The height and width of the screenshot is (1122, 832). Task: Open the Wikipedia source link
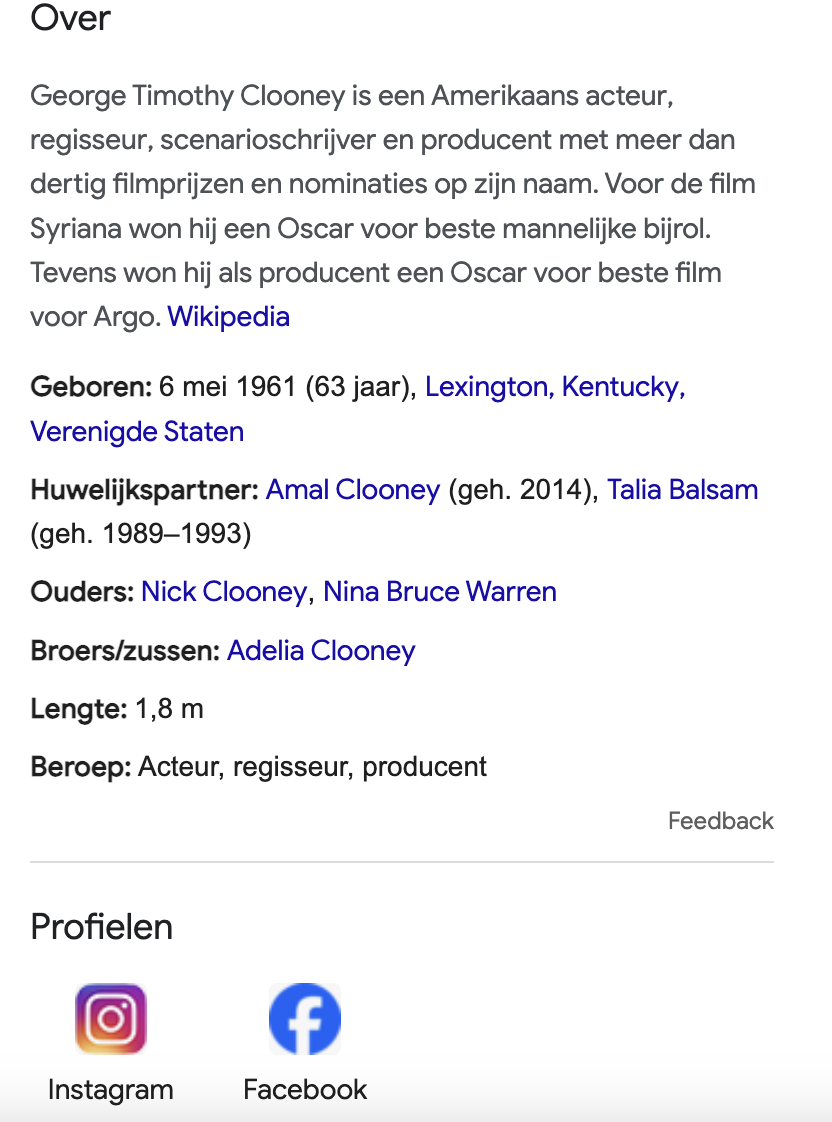coord(228,316)
